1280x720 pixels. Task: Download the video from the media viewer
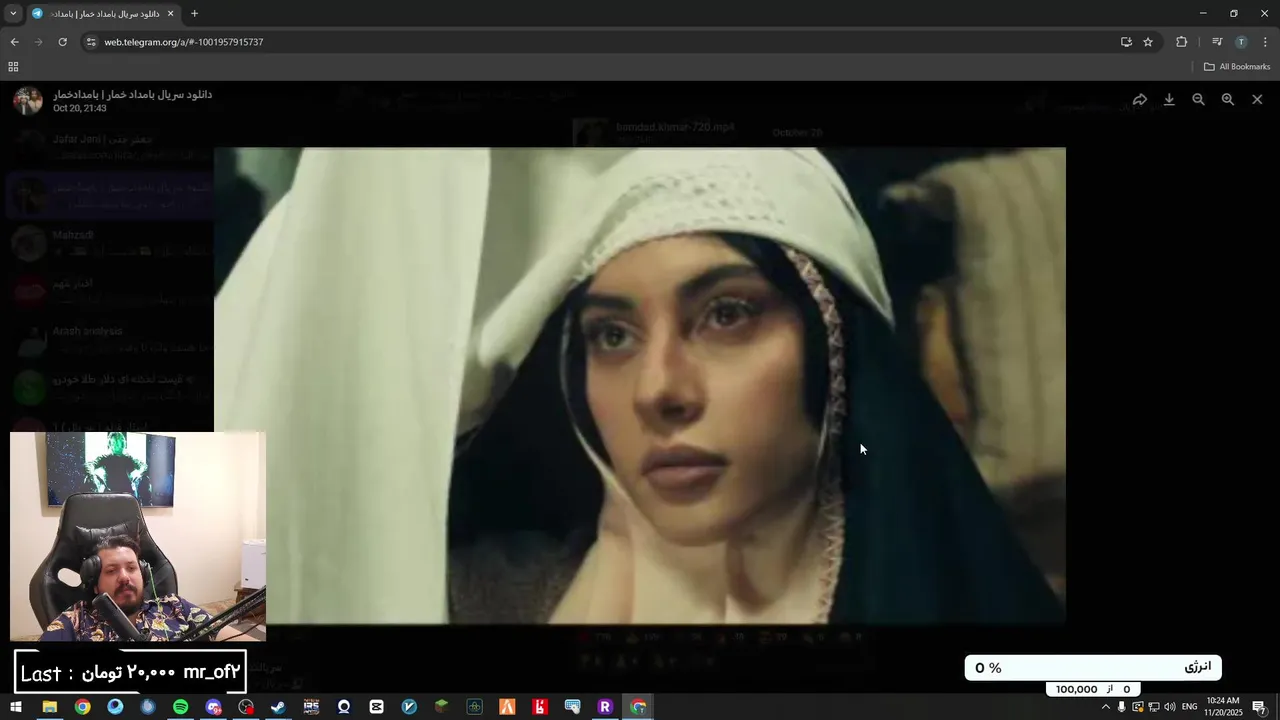pyautogui.click(x=1169, y=100)
